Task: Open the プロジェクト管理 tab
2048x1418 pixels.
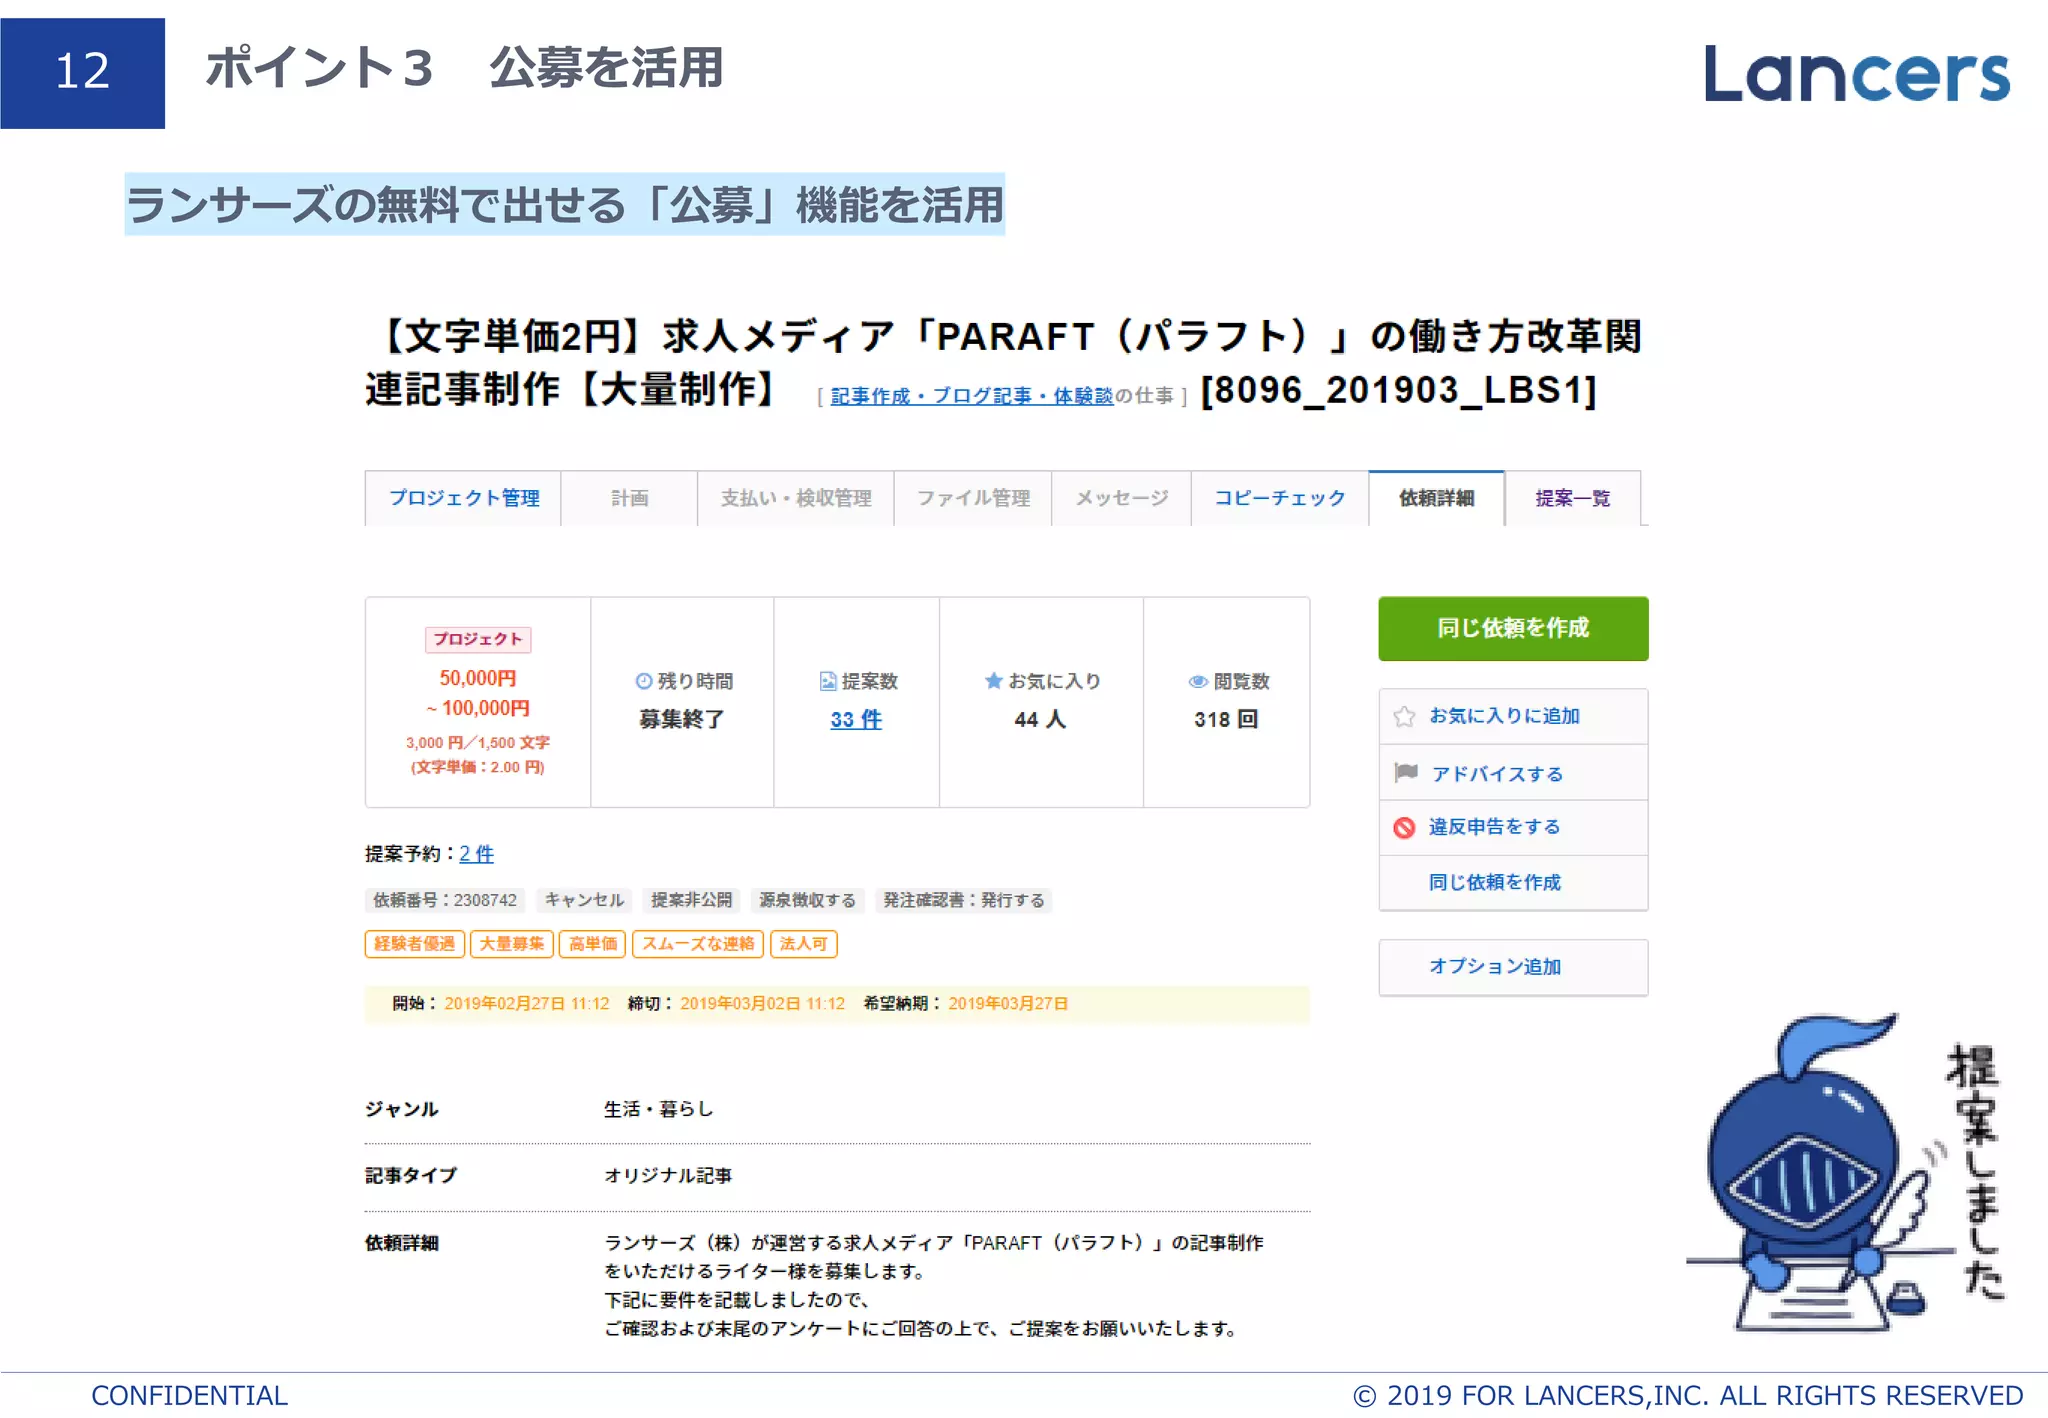Action: tap(464, 498)
